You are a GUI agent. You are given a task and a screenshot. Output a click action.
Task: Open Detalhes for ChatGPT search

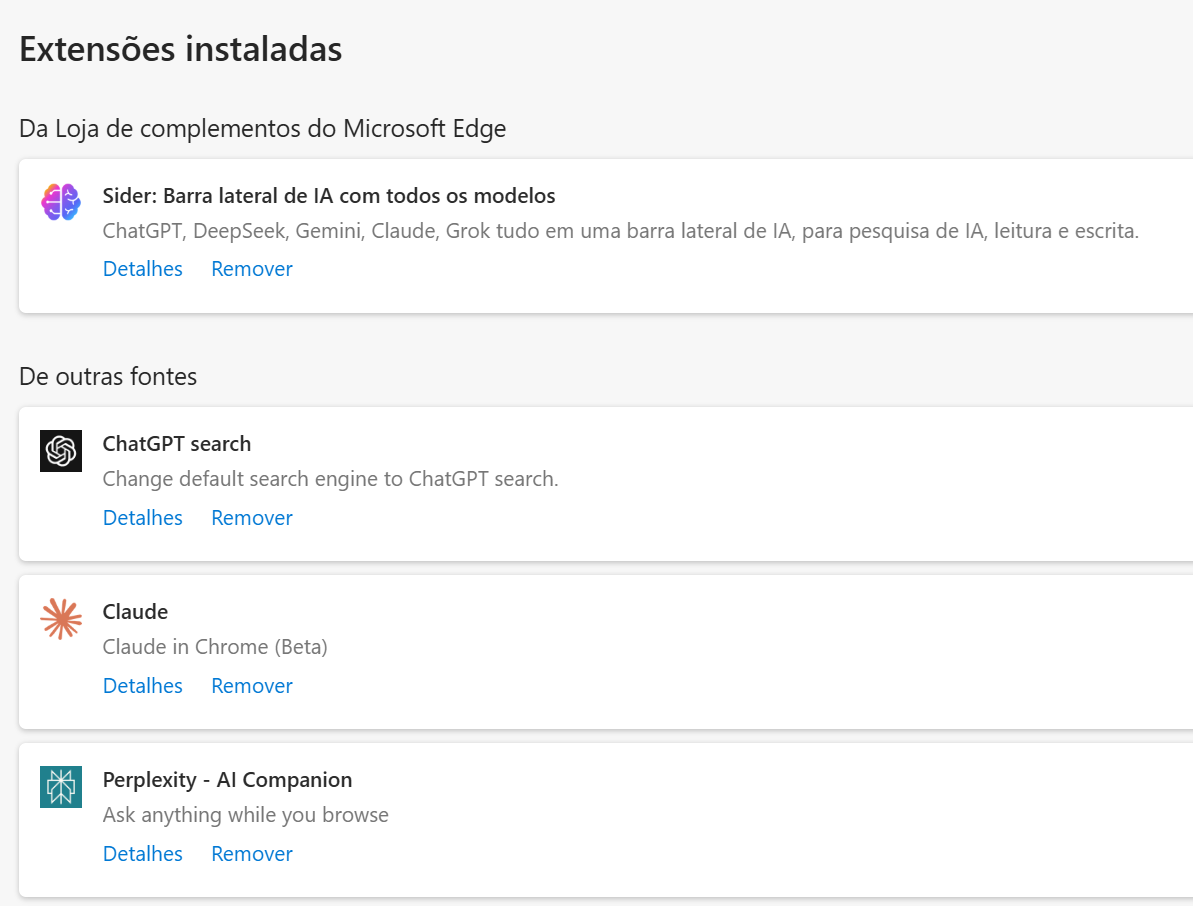(142, 517)
